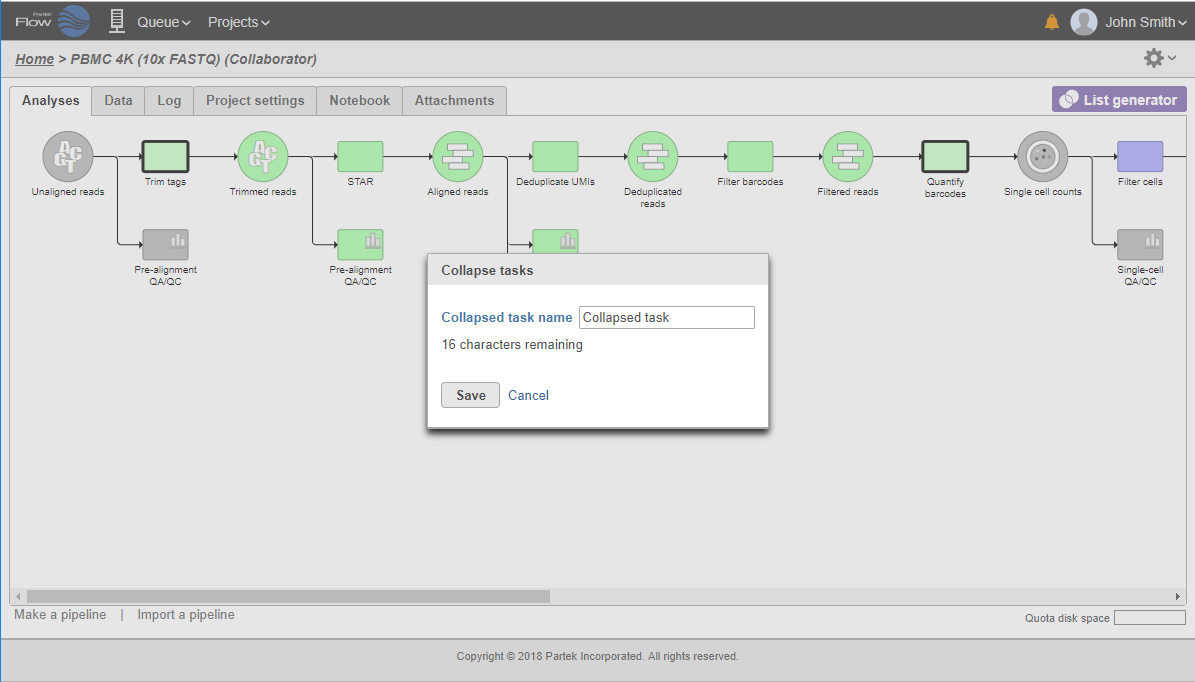Save the collapsed task name
Image resolution: width=1195 pixels, height=682 pixels.
click(x=470, y=395)
